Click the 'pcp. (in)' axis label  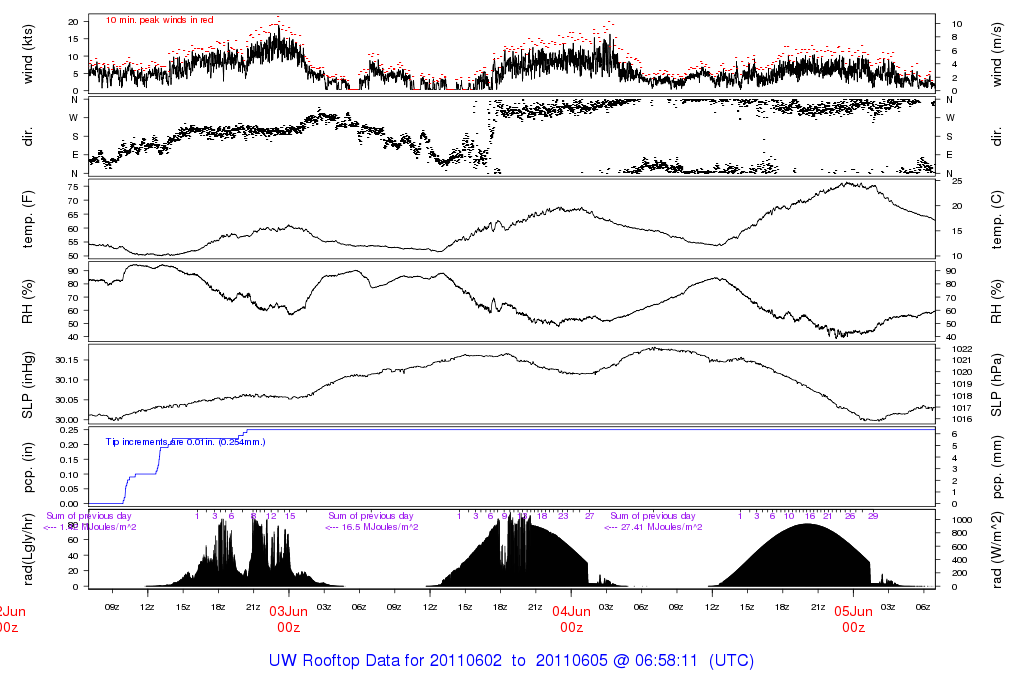27,468
